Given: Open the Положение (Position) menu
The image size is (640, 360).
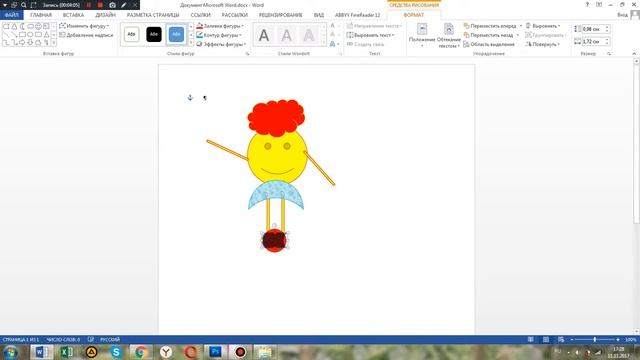Looking at the screenshot, I should [x=422, y=36].
